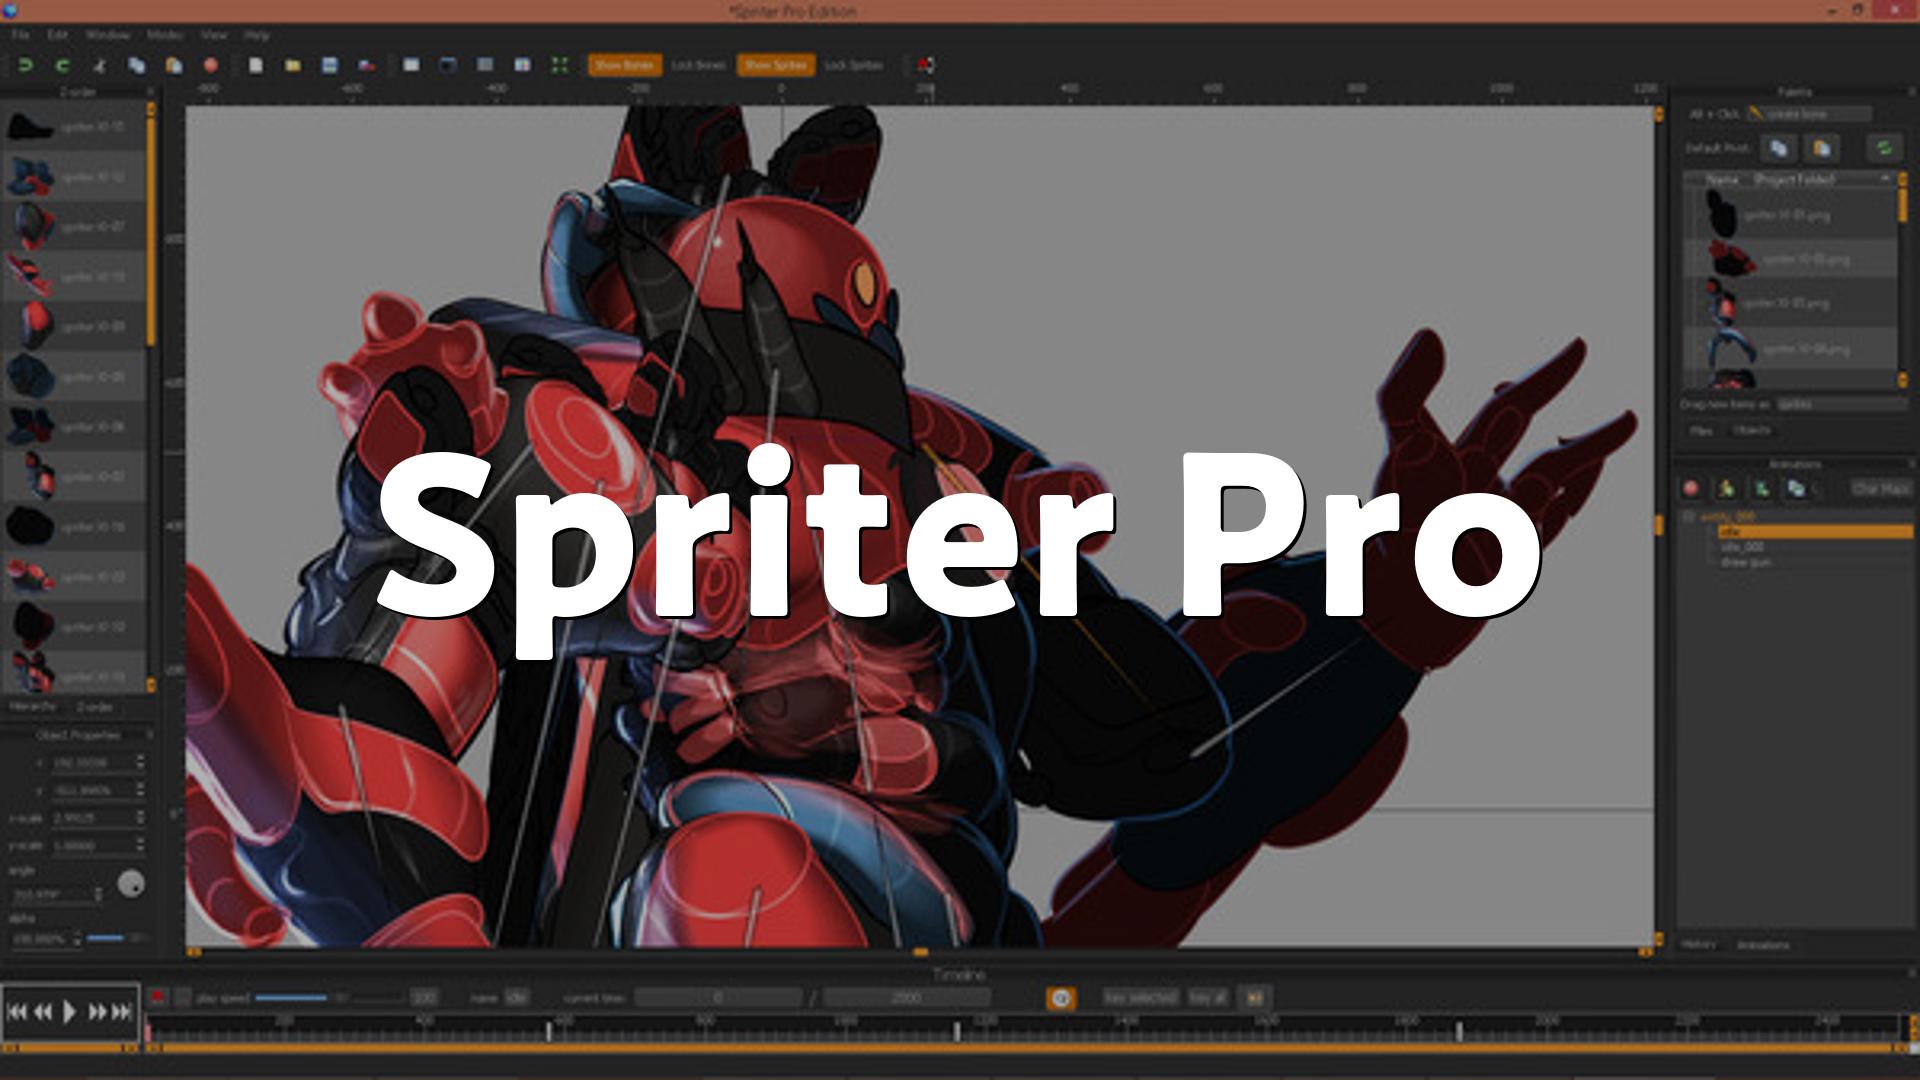Click the undo arrow icon

26,65
